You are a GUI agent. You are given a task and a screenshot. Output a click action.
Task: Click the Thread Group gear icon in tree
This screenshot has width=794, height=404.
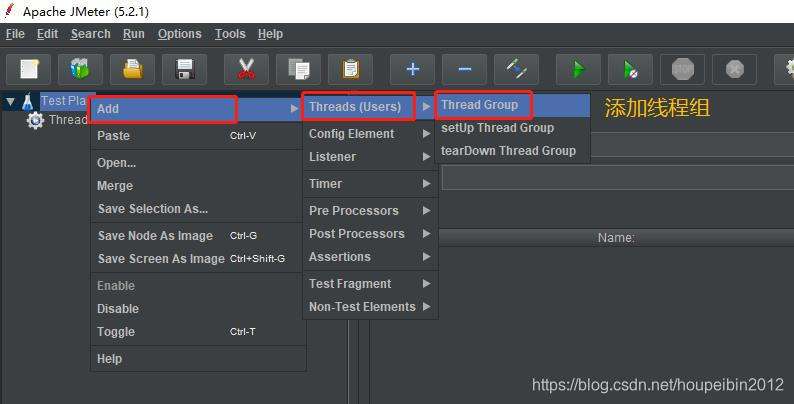coord(35,120)
